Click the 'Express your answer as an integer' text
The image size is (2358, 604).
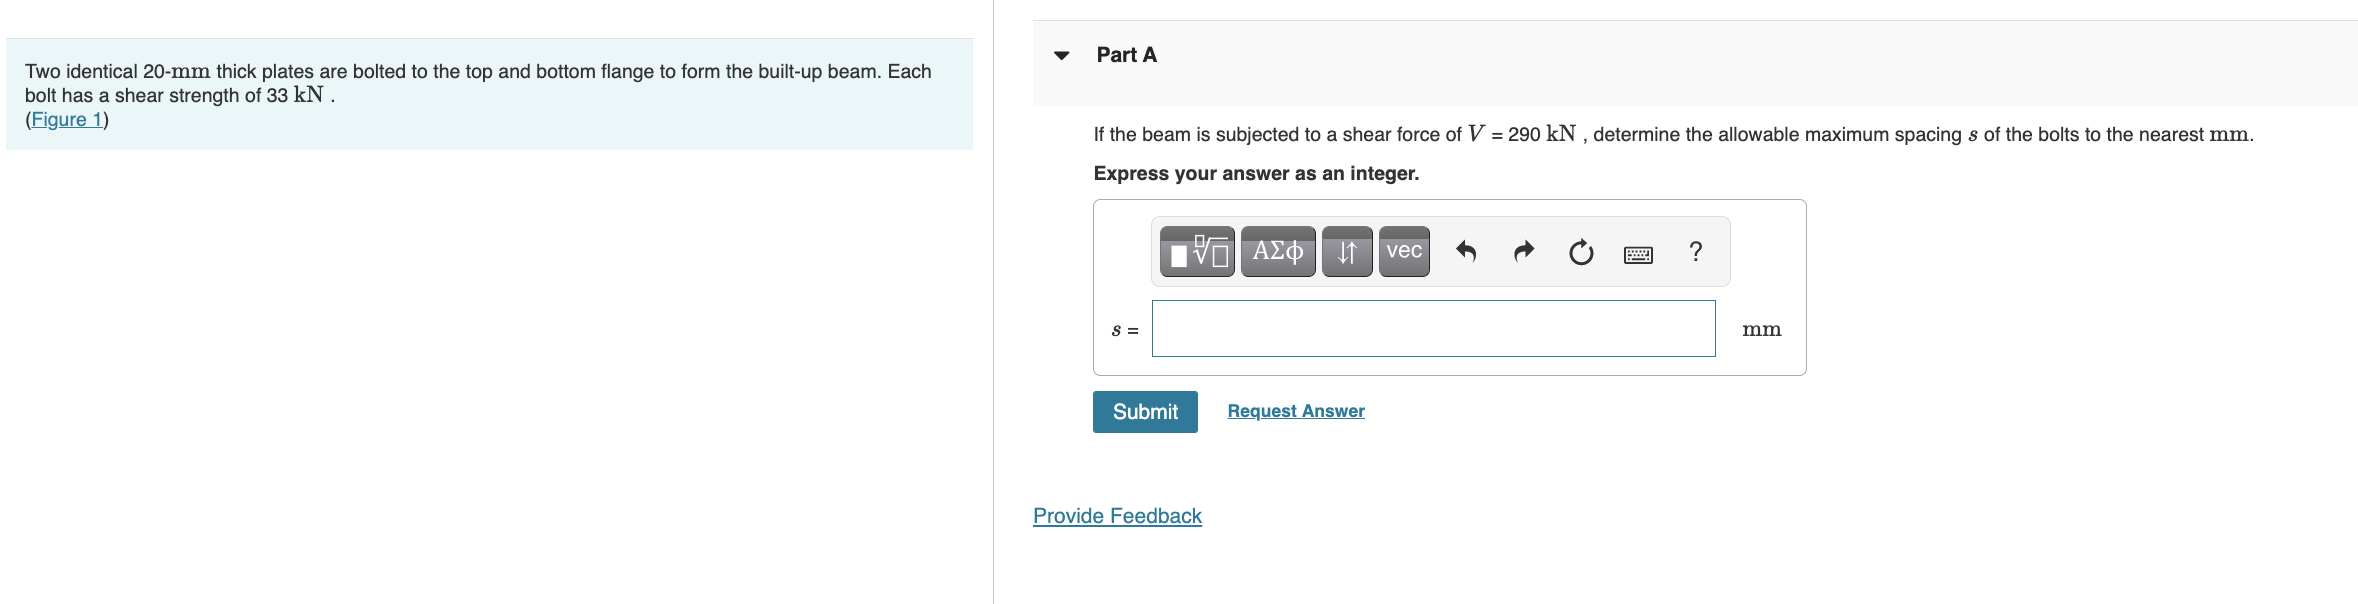[1255, 173]
